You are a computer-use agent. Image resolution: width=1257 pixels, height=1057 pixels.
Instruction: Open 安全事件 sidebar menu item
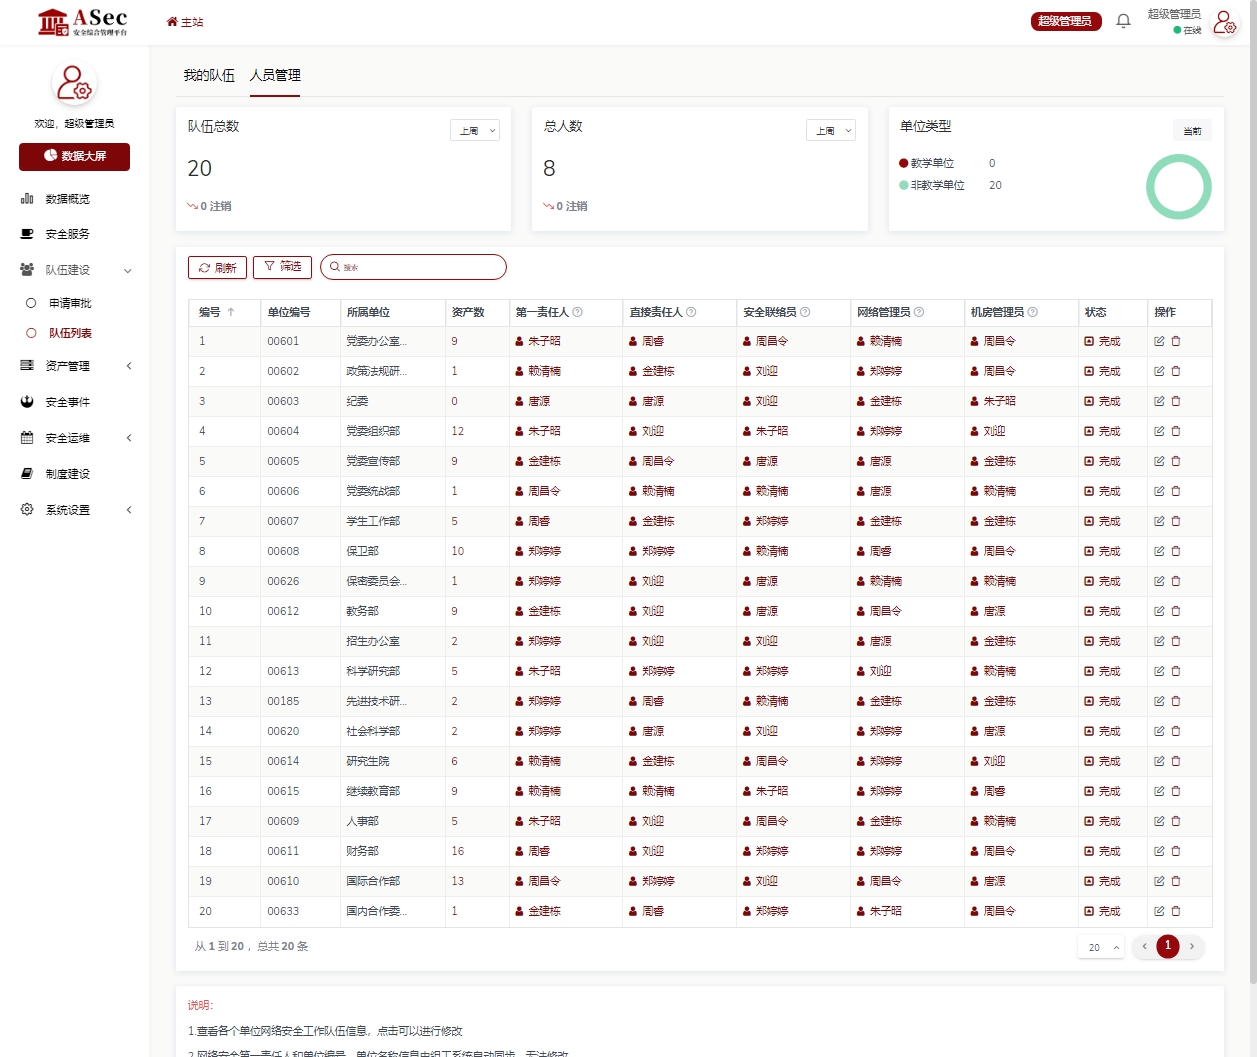point(68,402)
